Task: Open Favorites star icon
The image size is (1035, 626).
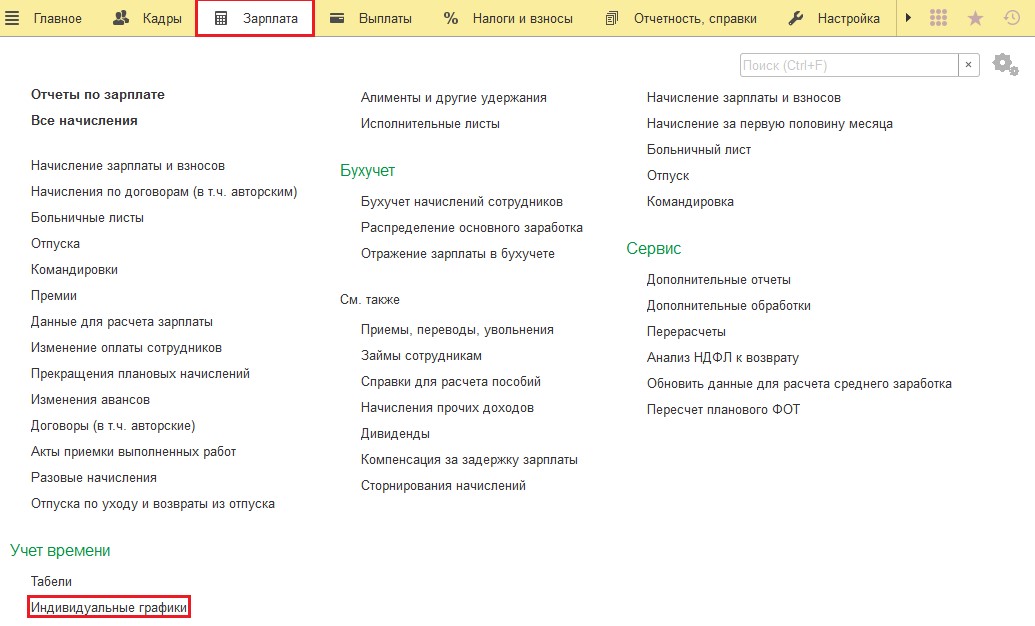Action: pyautogui.click(x=975, y=18)
